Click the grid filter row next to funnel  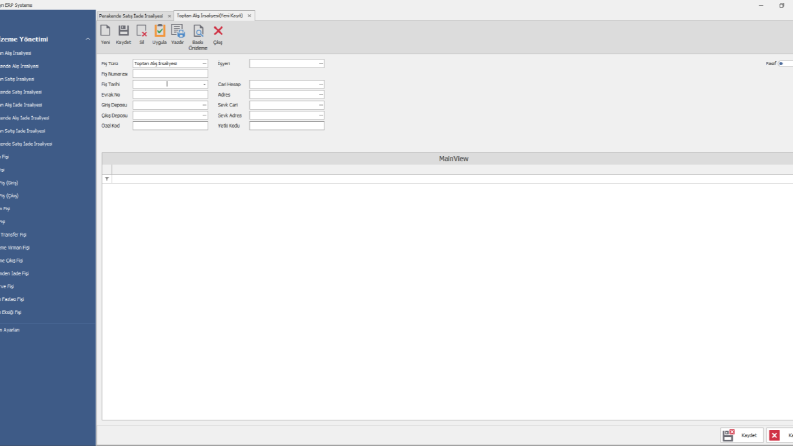click(452, 179)
